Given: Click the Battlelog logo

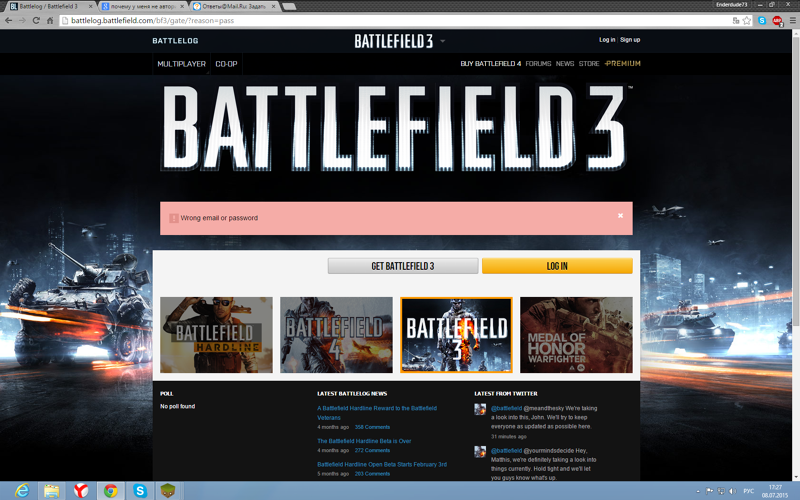Looking at the screenshot, I should click(x=175, y=41).
